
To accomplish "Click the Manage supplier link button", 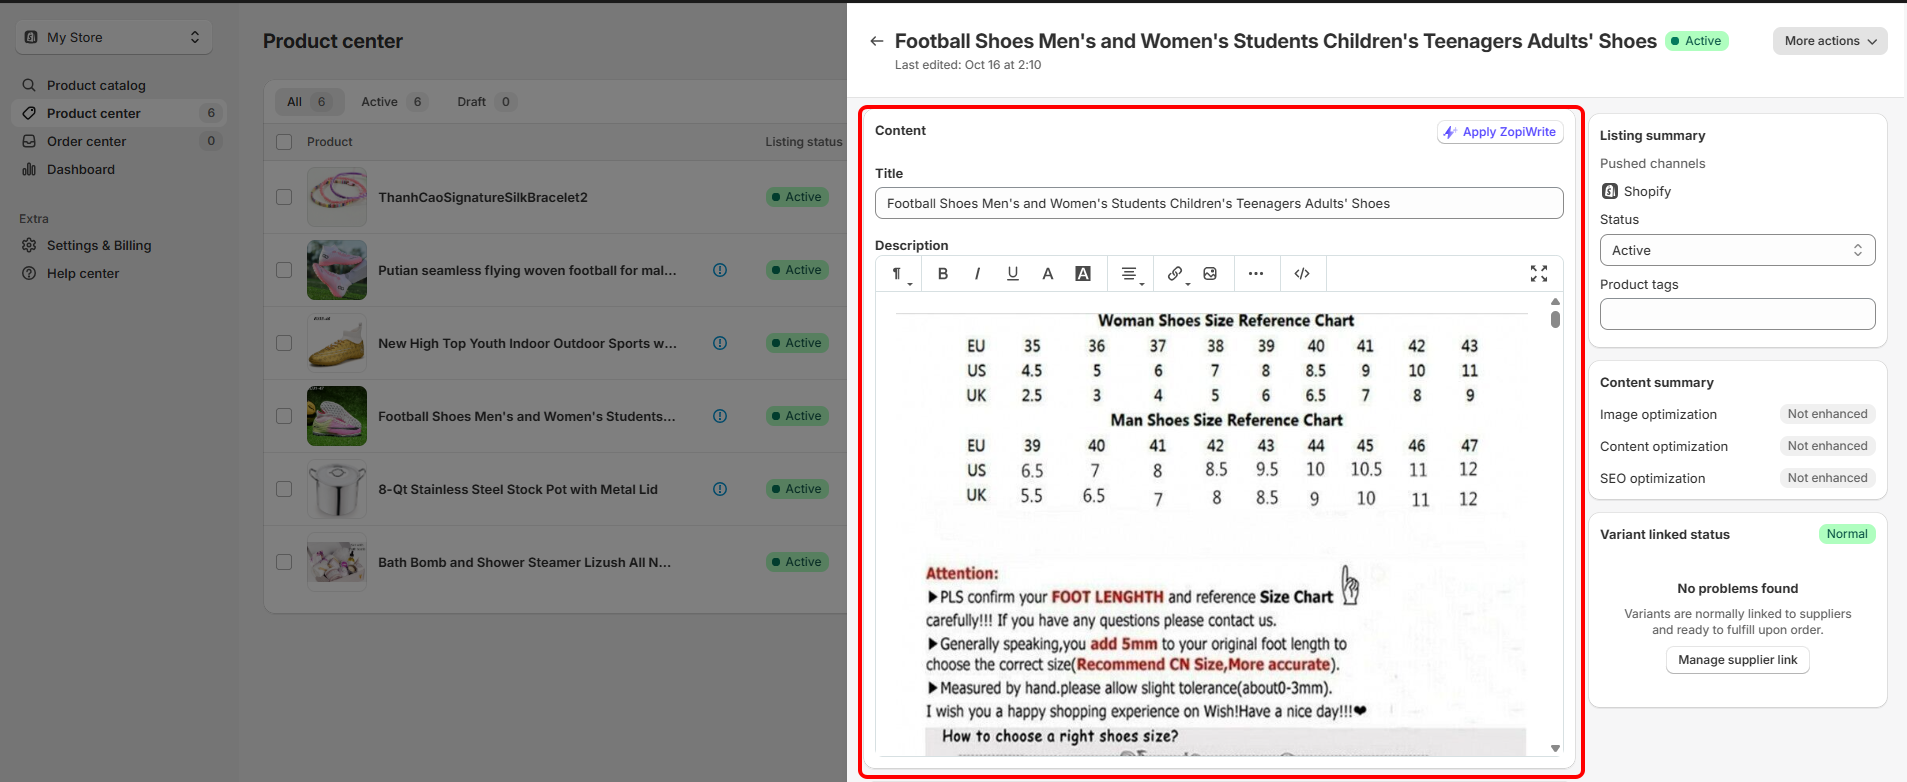I will 1737,660.
